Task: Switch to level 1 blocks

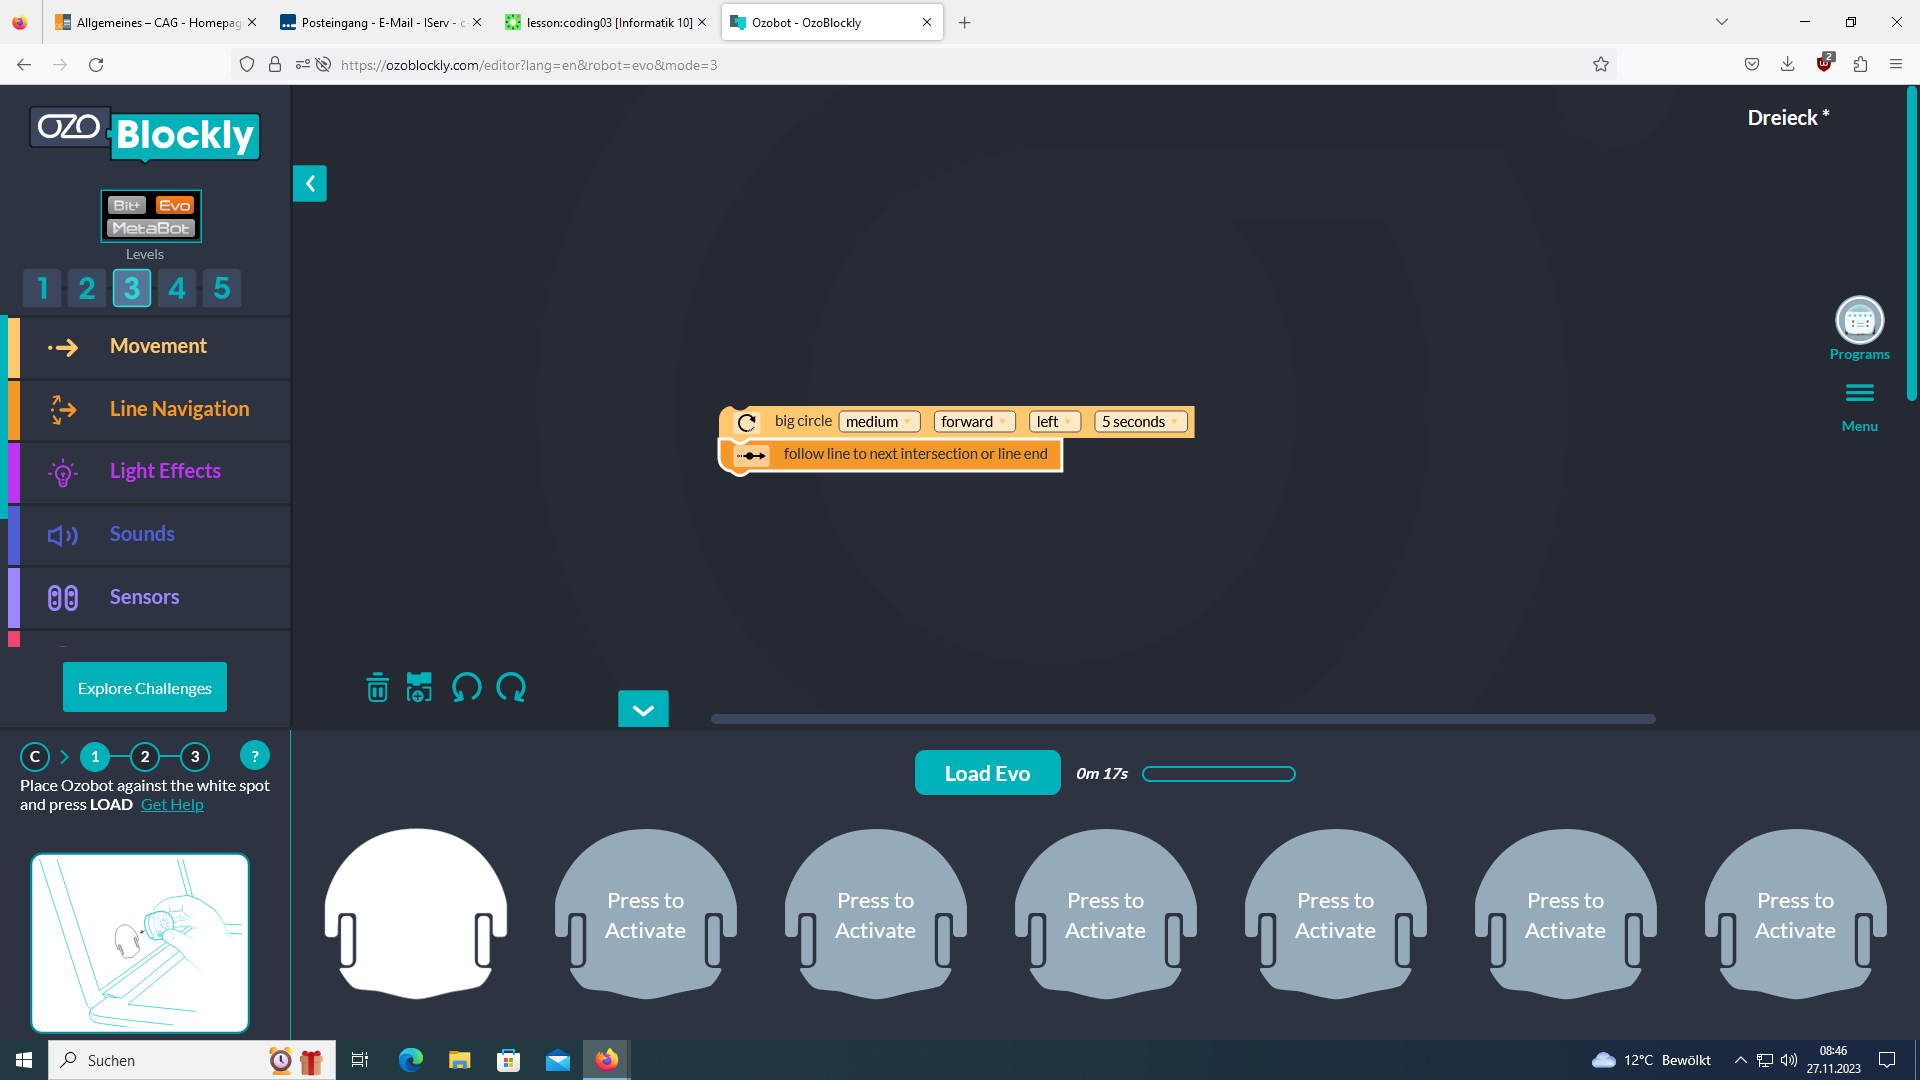Action: point(42,289)
